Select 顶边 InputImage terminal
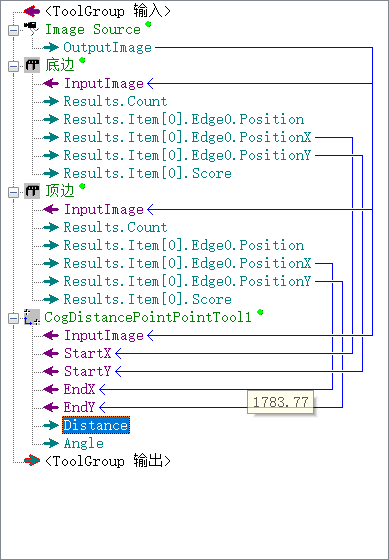 [x=104, y=209]
